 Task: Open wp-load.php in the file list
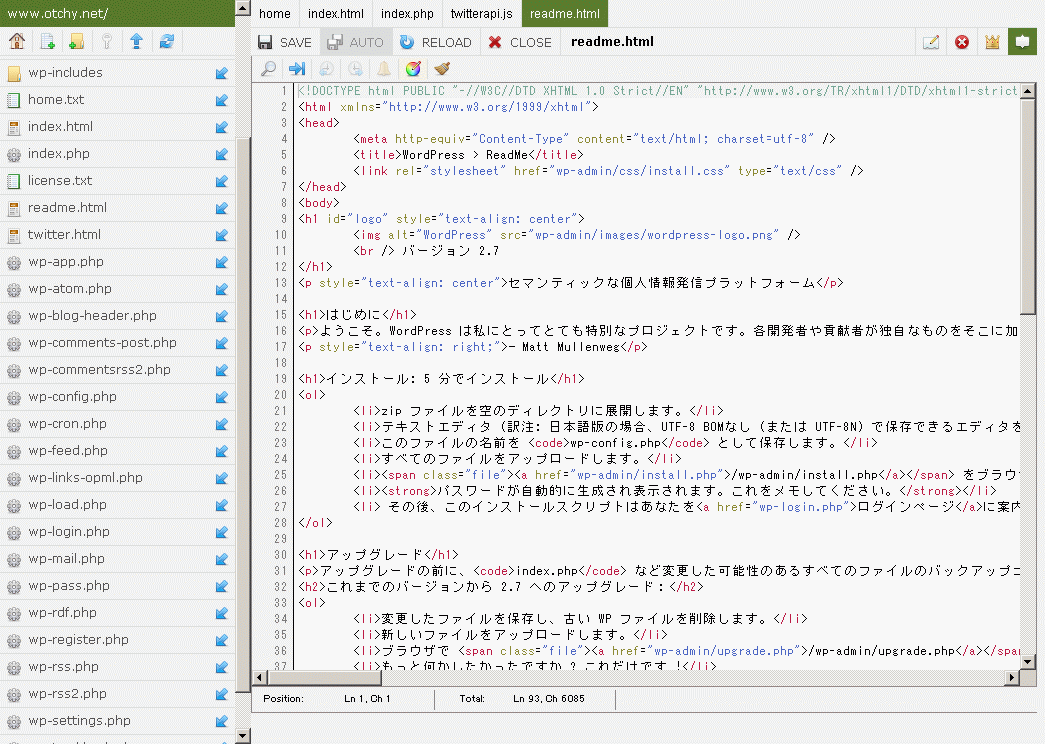point(67,505)
